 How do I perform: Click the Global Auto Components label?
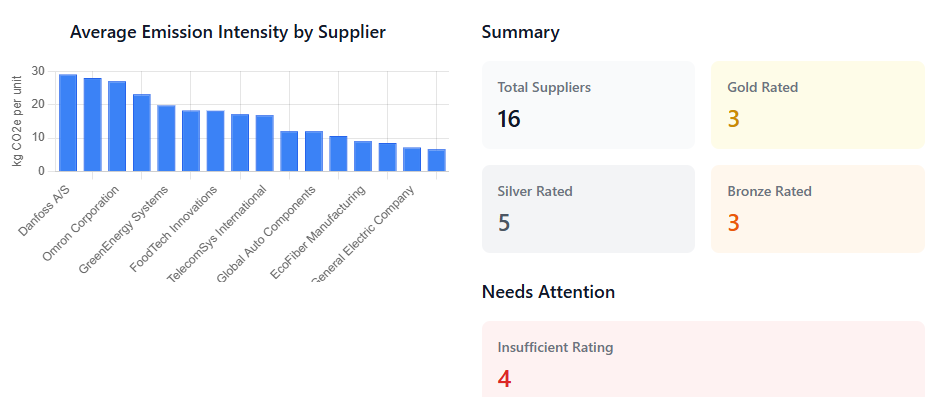[266, 233]
